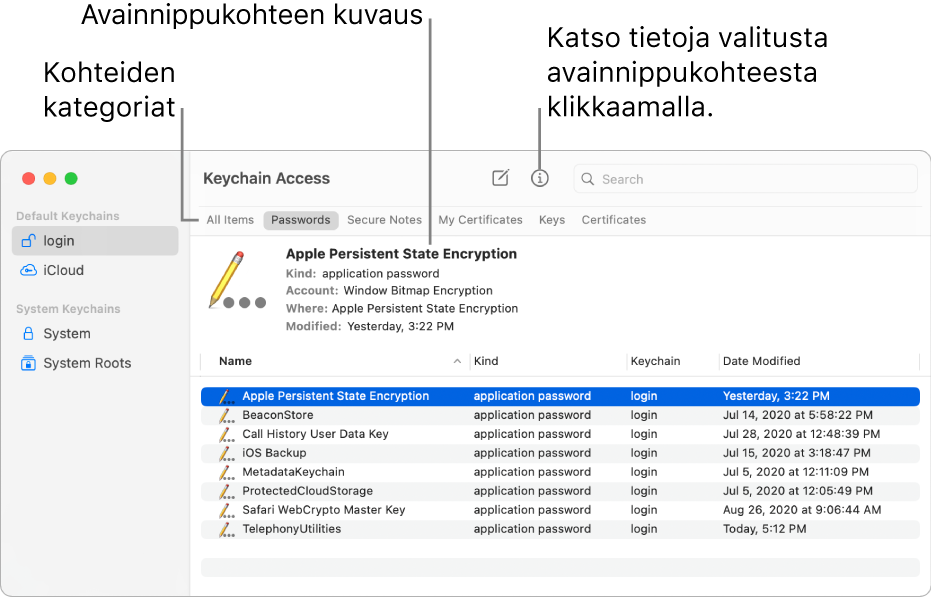Click the System Roots keychain icon
Screen dimensions: 931x599
click(28, 363)
